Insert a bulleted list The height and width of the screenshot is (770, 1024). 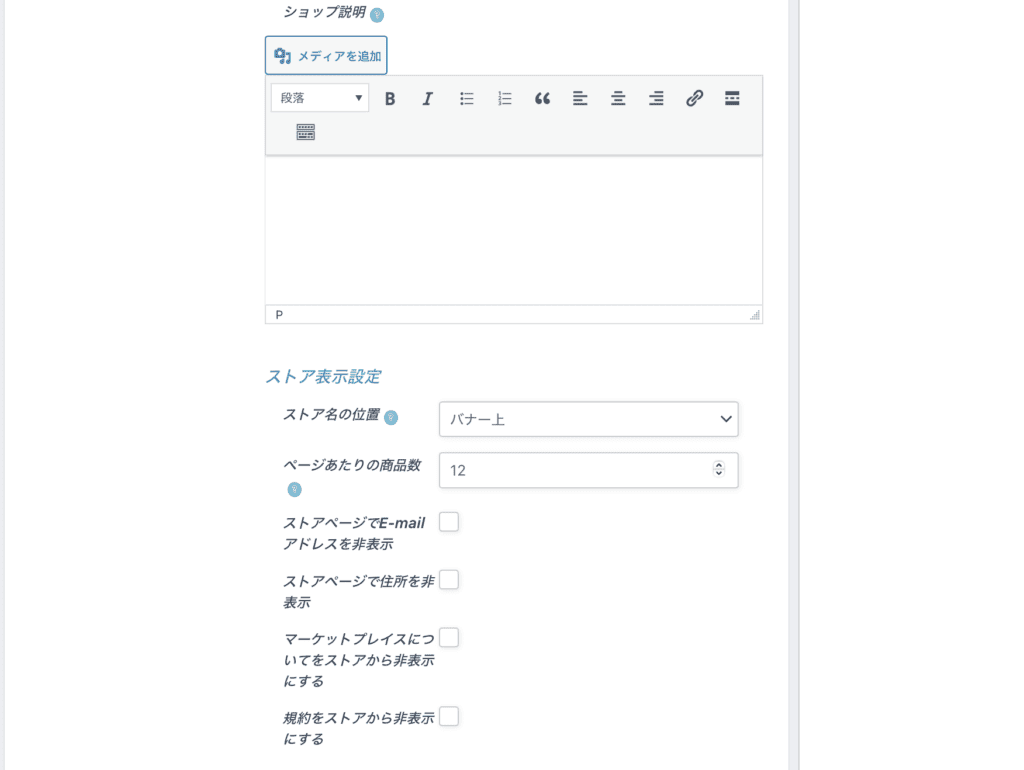[x=466, y=98]
